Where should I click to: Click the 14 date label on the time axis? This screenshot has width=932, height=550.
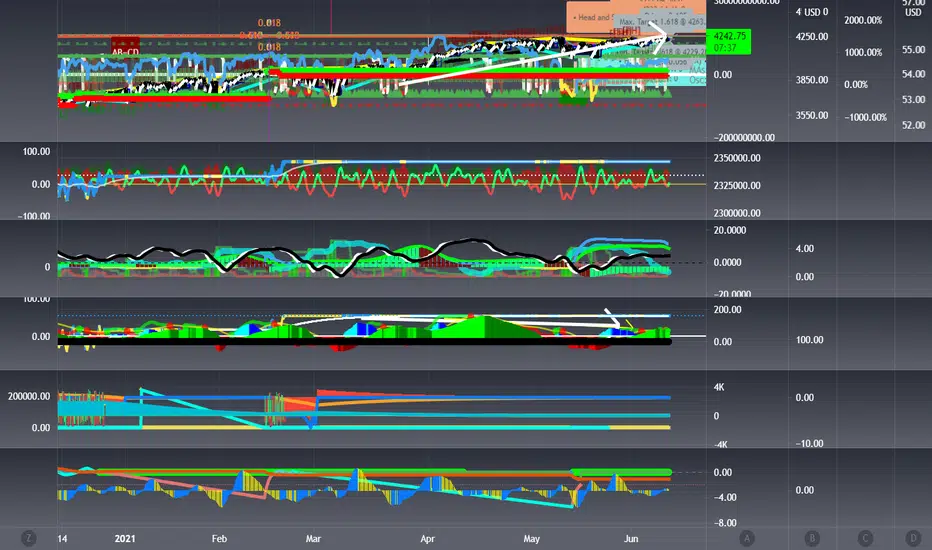(x=62, y=539)
